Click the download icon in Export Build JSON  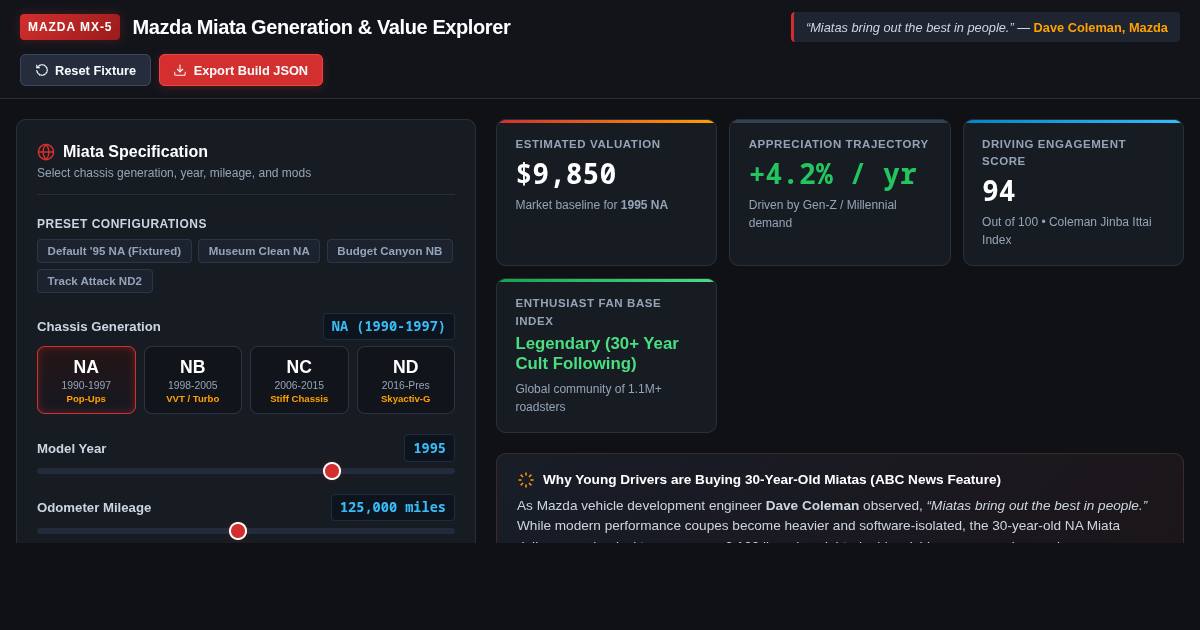[x=180, y=70]
